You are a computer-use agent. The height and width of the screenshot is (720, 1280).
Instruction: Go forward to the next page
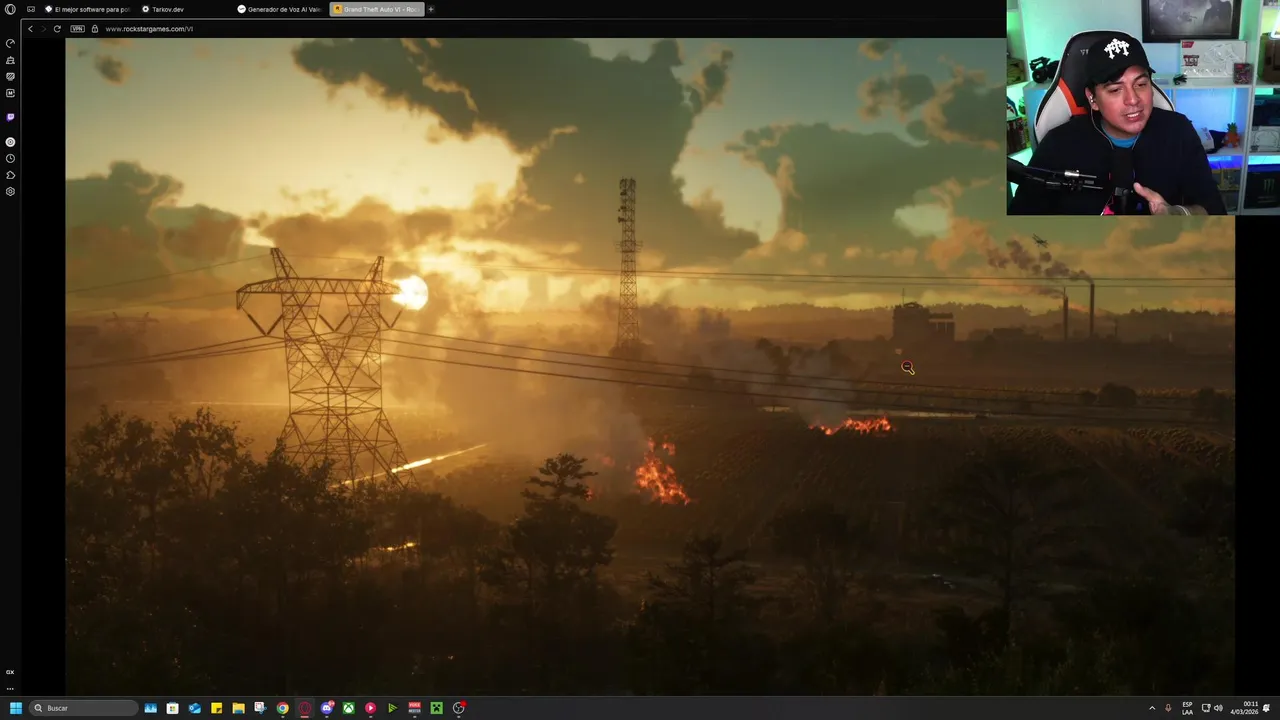(43, 29)
